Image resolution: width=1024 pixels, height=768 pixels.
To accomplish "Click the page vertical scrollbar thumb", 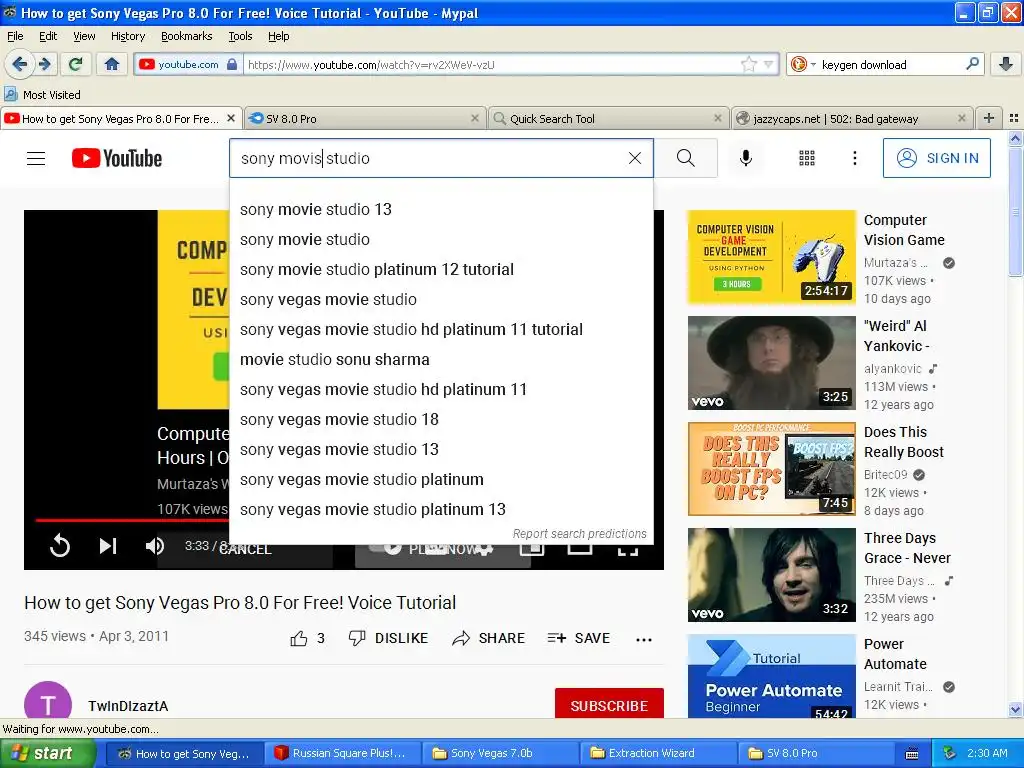I will (1015, 212).
